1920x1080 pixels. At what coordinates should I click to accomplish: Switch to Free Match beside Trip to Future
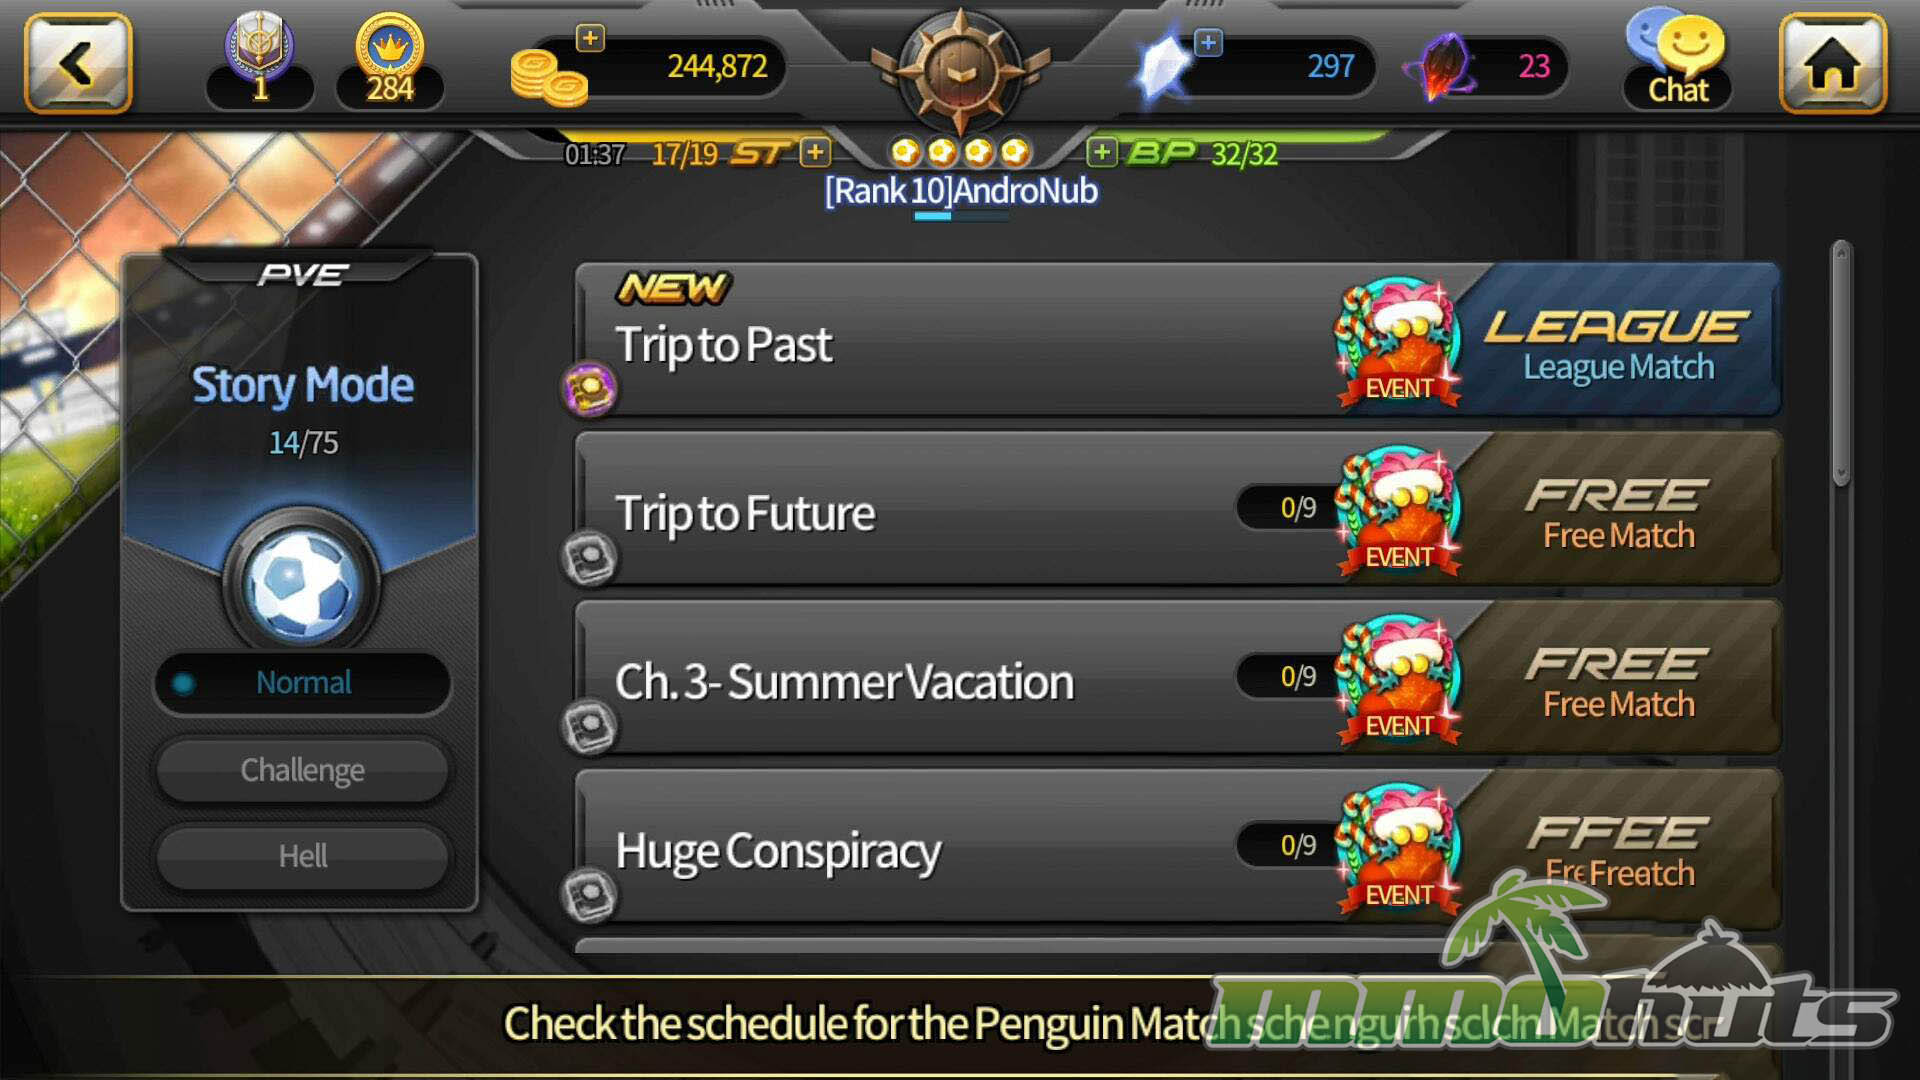tap(1618, 509)
